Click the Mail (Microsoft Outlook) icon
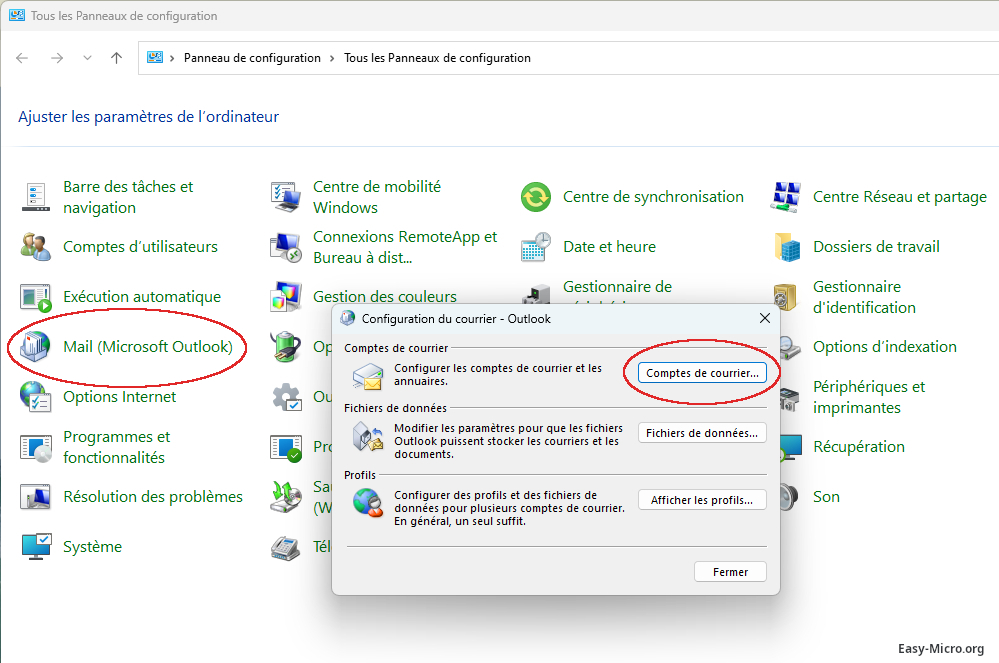Viewport: 999px width, 663px height. point(36,346)
